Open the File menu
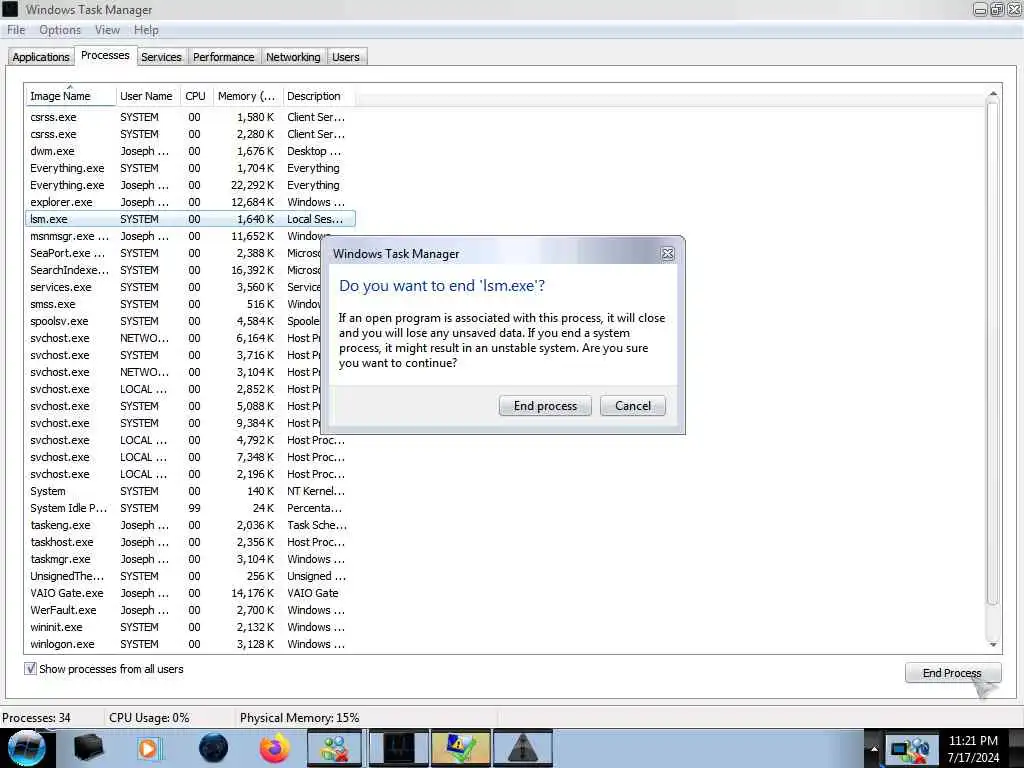The height and width of the screenshot is (768, 1024). (16, 30)
